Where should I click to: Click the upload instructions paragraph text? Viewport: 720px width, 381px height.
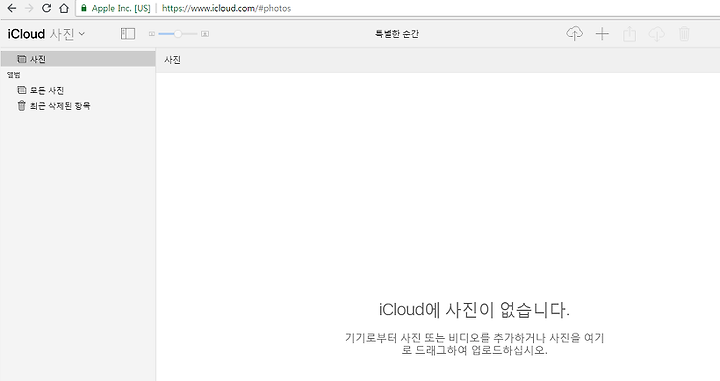474,344
